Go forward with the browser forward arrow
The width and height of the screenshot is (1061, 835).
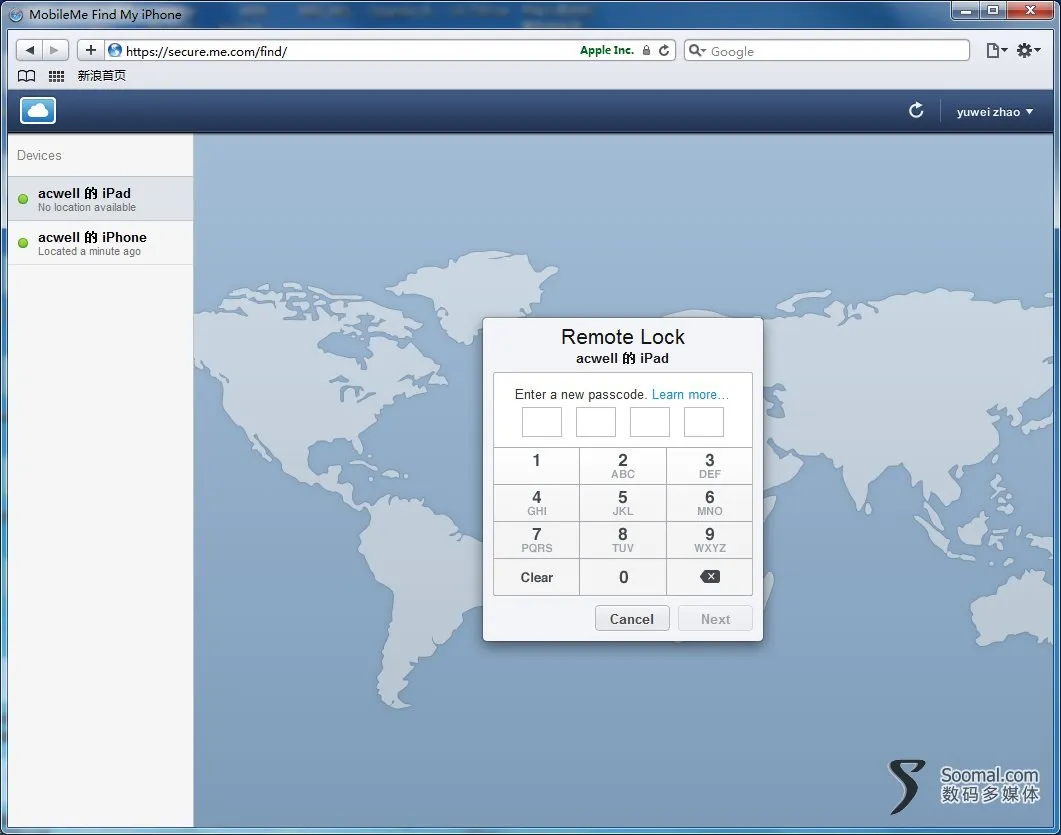point(55,50)
